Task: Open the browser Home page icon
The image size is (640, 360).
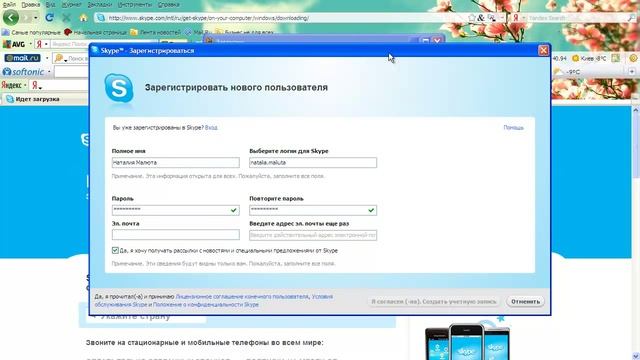Action: click(x=83, y=18)
